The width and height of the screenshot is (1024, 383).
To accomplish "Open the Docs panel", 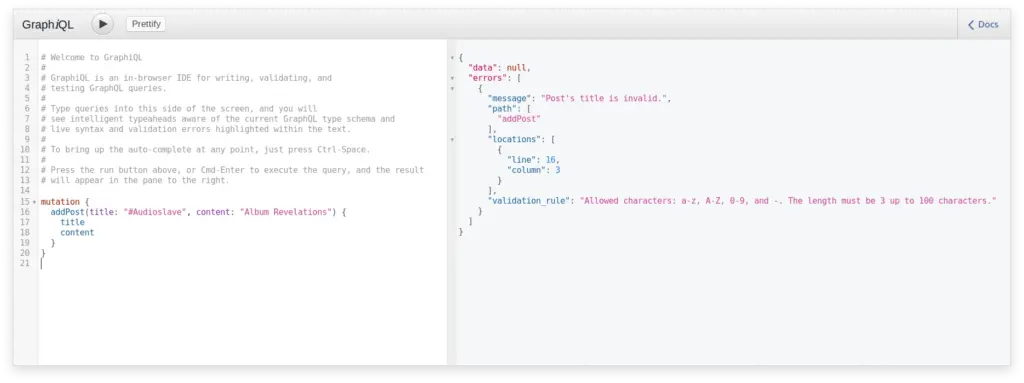I will [x=983, y=24].
